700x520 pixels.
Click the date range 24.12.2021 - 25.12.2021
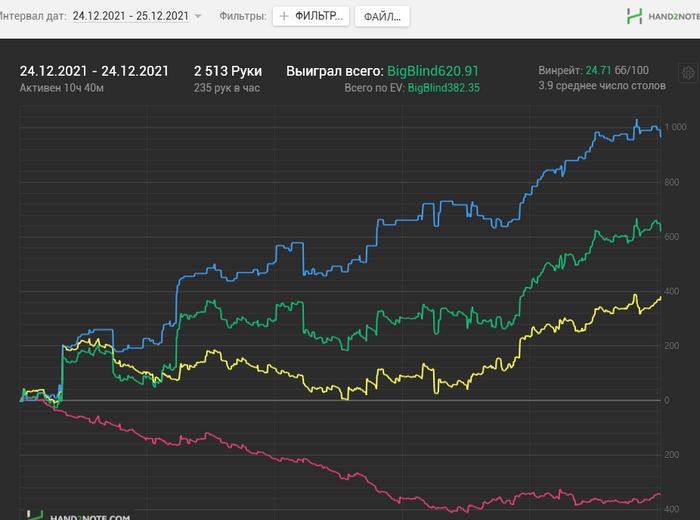click(x=131, y=16)
